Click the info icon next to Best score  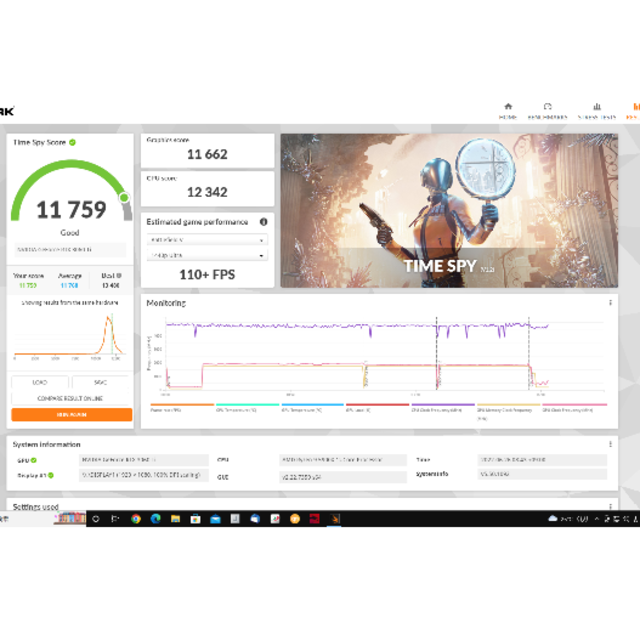click(x=119, y=276)
